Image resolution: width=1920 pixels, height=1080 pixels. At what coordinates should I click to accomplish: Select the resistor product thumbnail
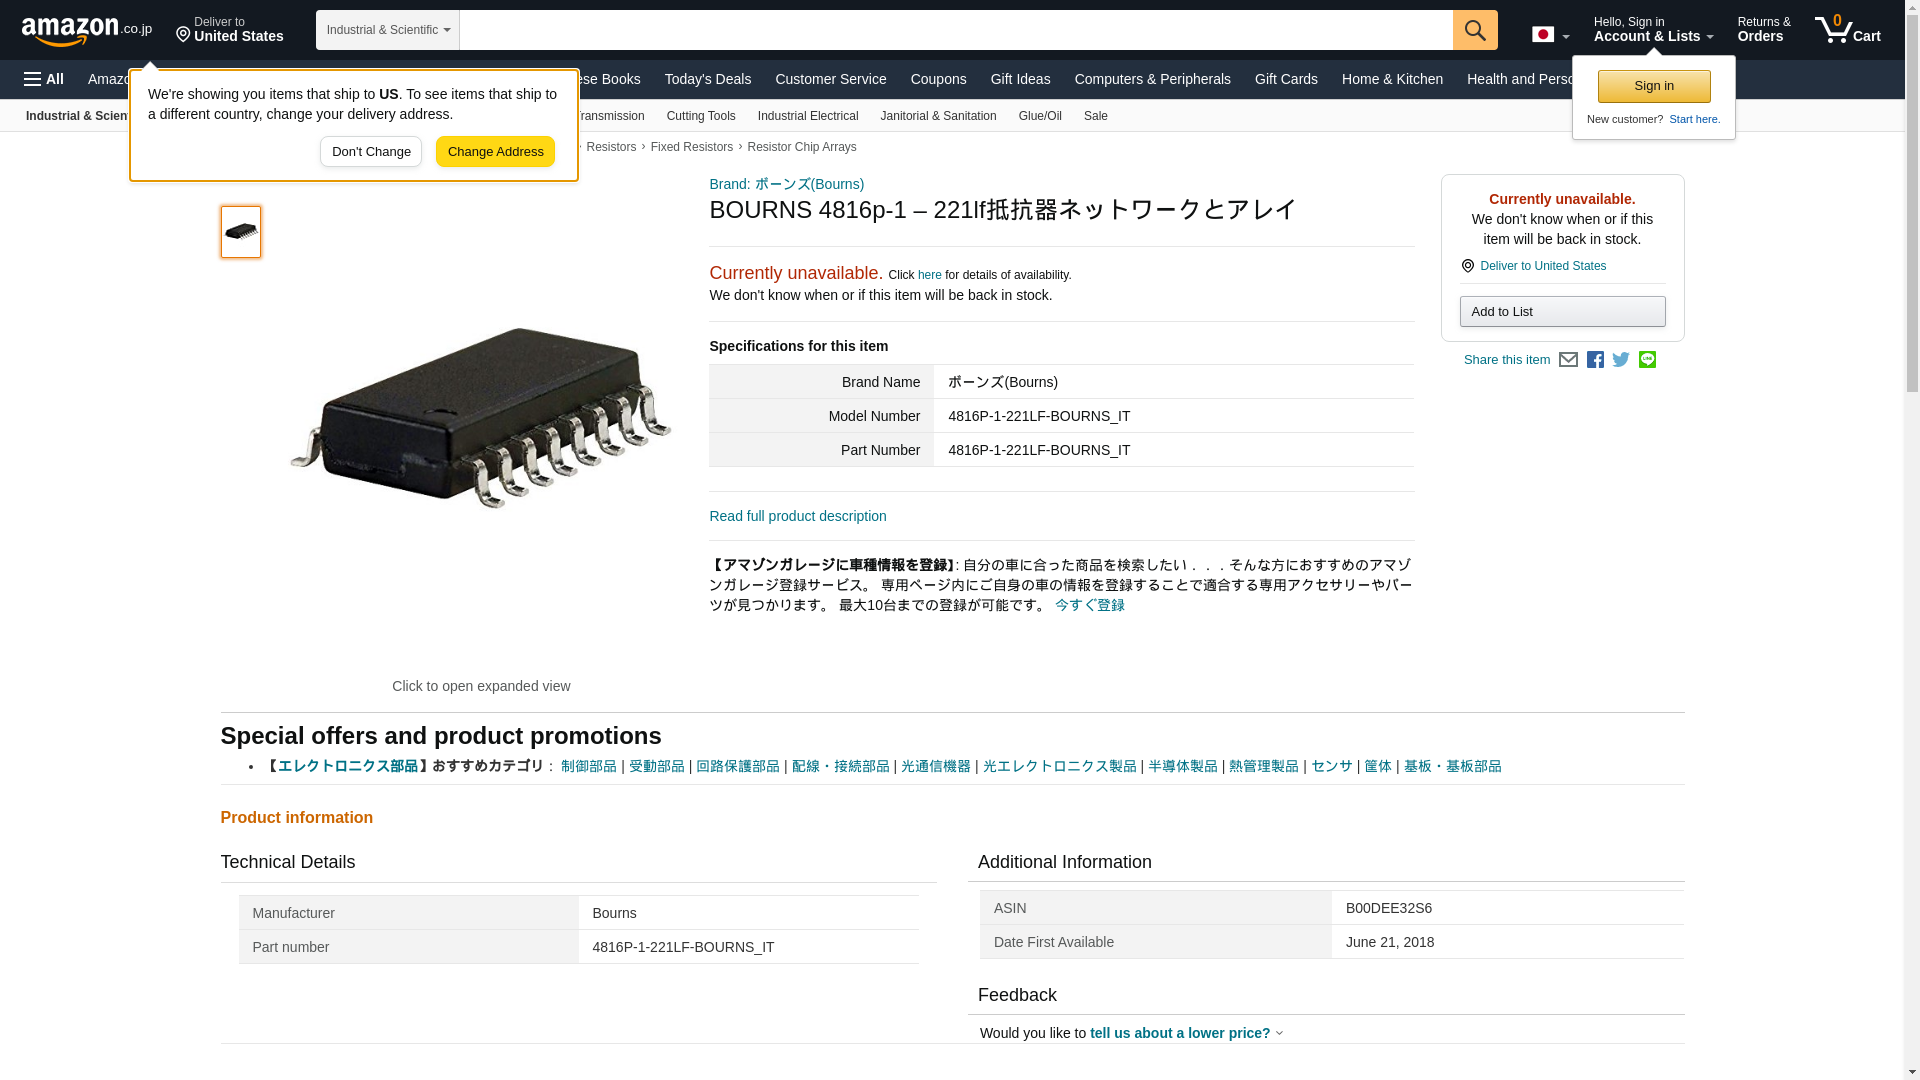pos(241,232)
